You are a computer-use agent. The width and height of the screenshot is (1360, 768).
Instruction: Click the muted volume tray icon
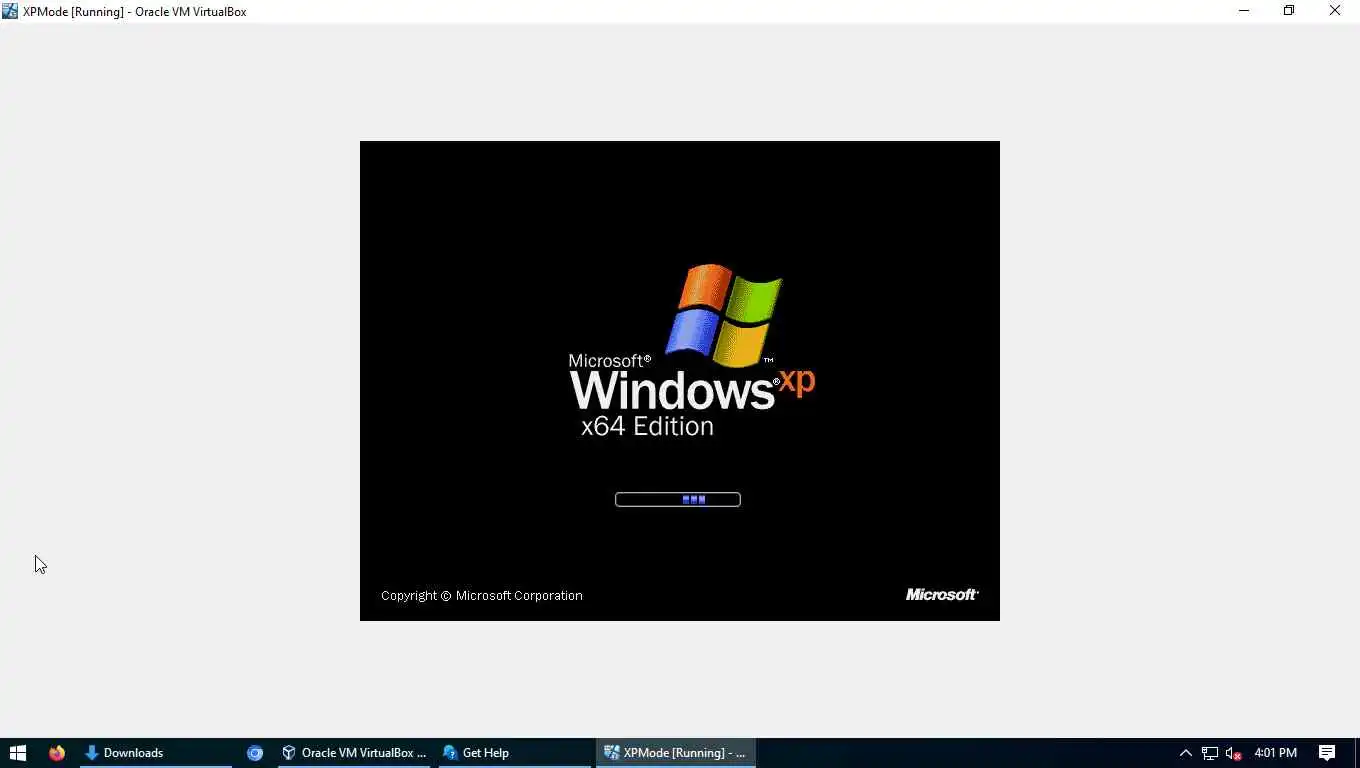click(1233, 753)
